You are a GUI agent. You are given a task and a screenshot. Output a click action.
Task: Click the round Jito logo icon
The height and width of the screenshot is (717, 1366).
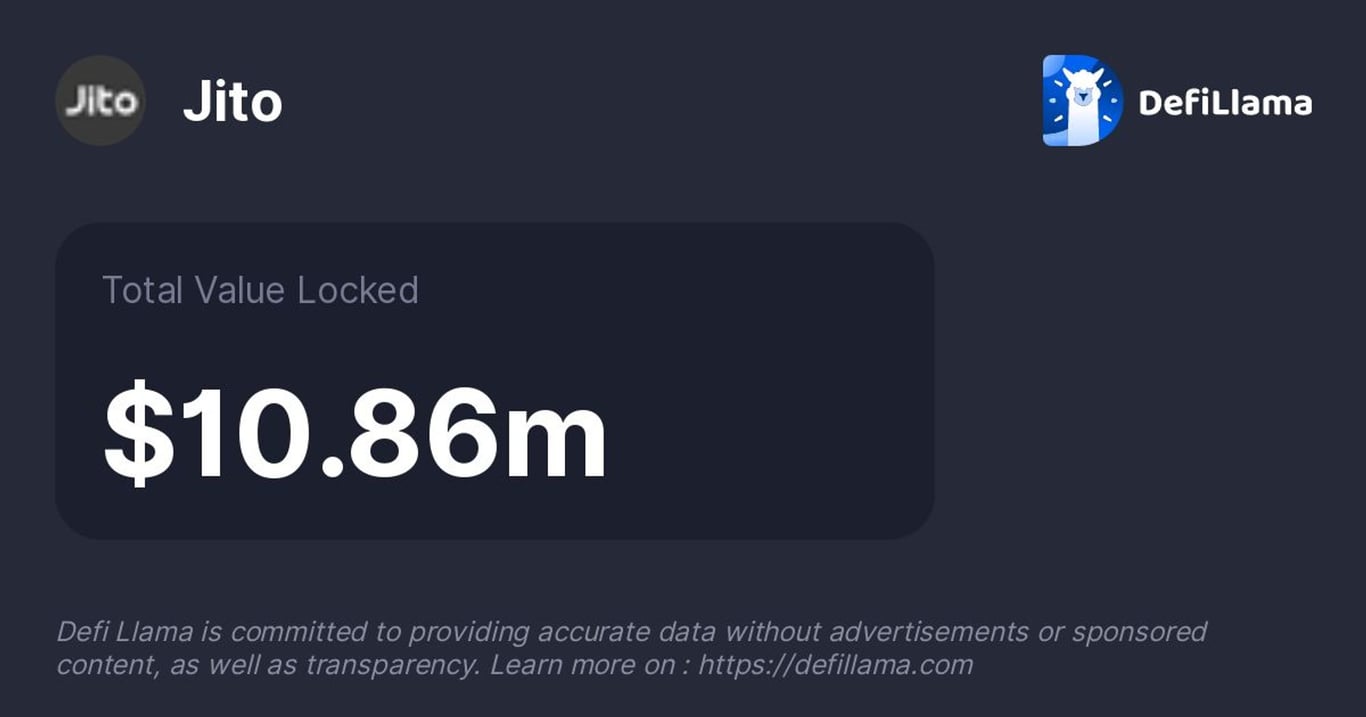tap(100, 100)
